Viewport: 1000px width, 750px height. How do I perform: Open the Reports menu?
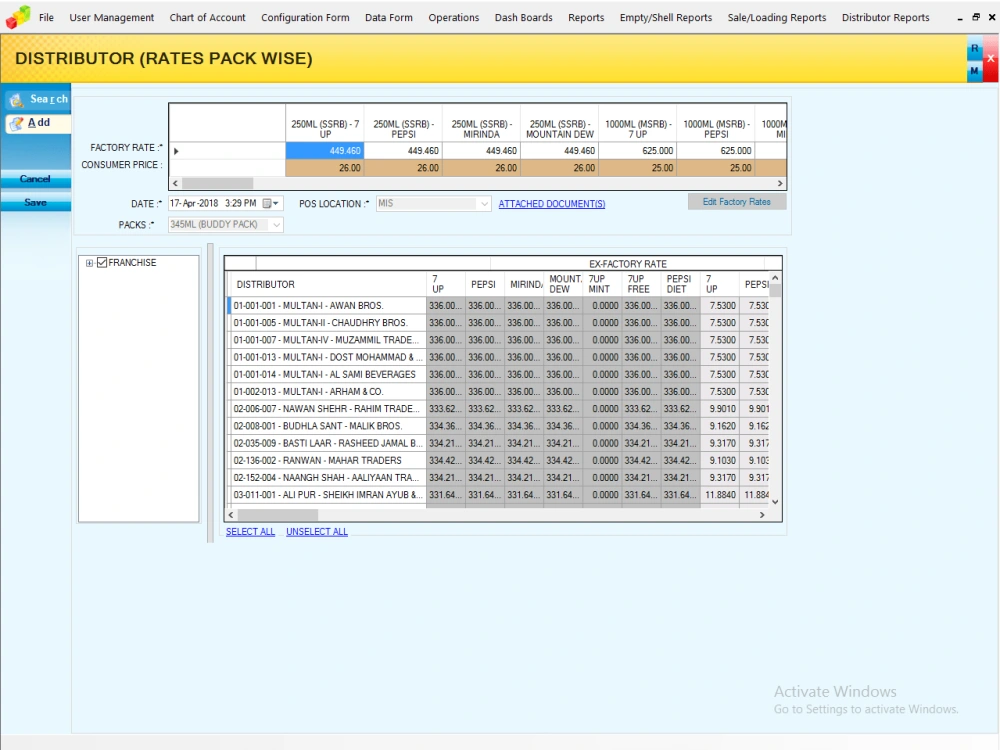[x=585, y=17]
